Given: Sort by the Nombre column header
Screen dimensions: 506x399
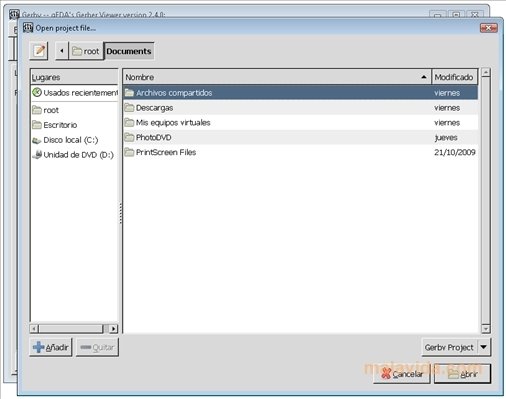Looking at the screenshot, I should 277,77.
